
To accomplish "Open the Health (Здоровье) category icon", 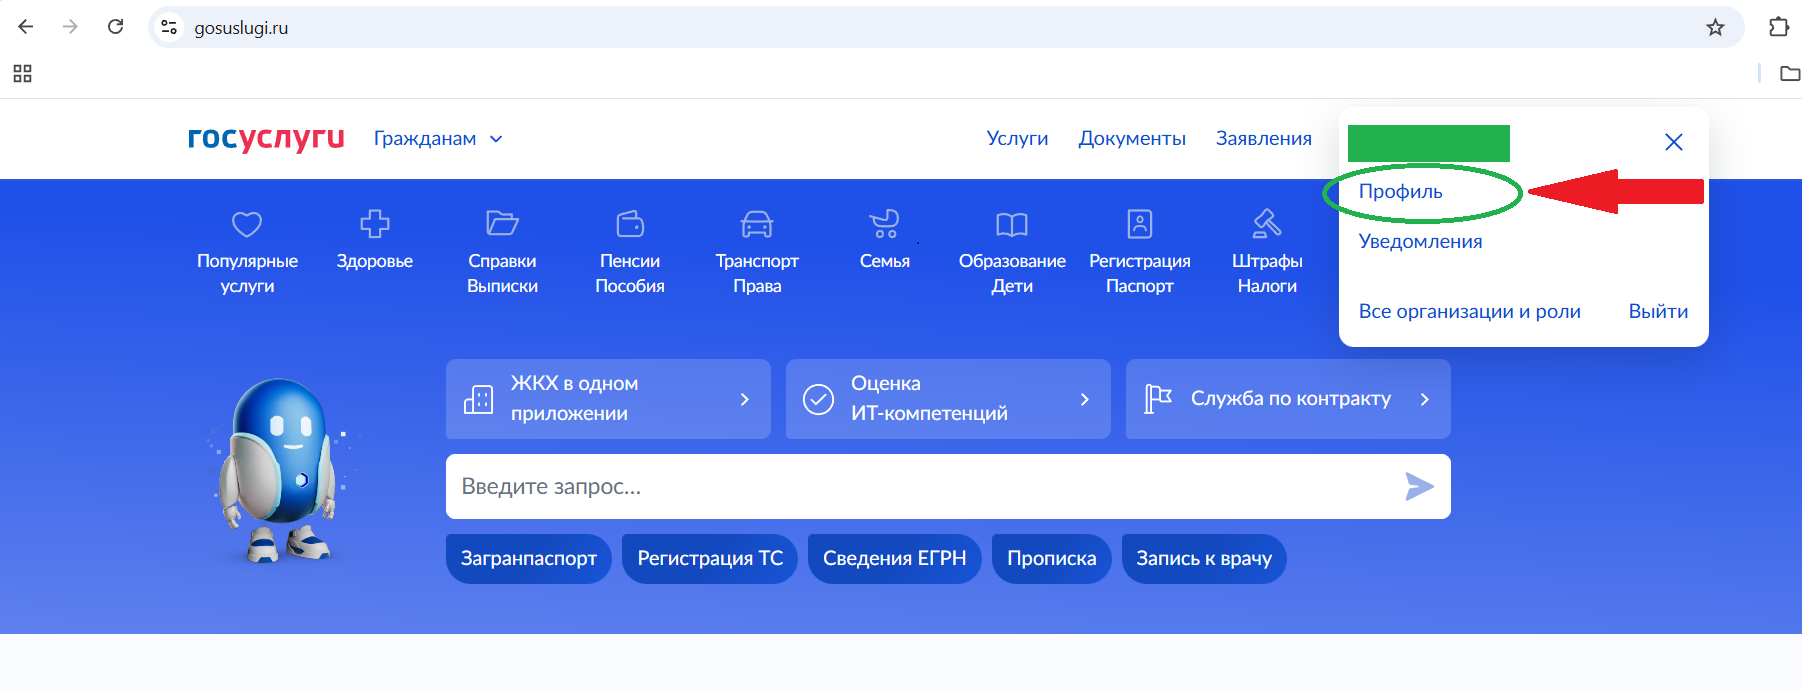I will 374,224.
